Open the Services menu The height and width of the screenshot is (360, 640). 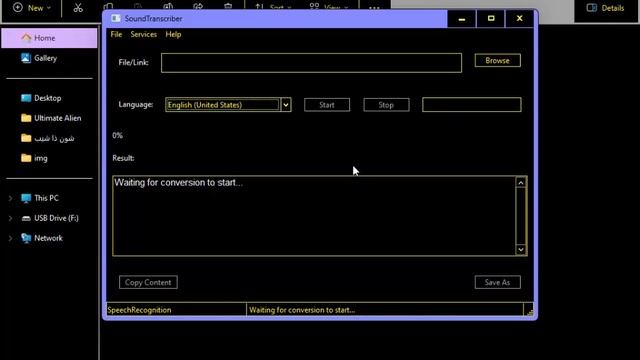pos(143,34)
